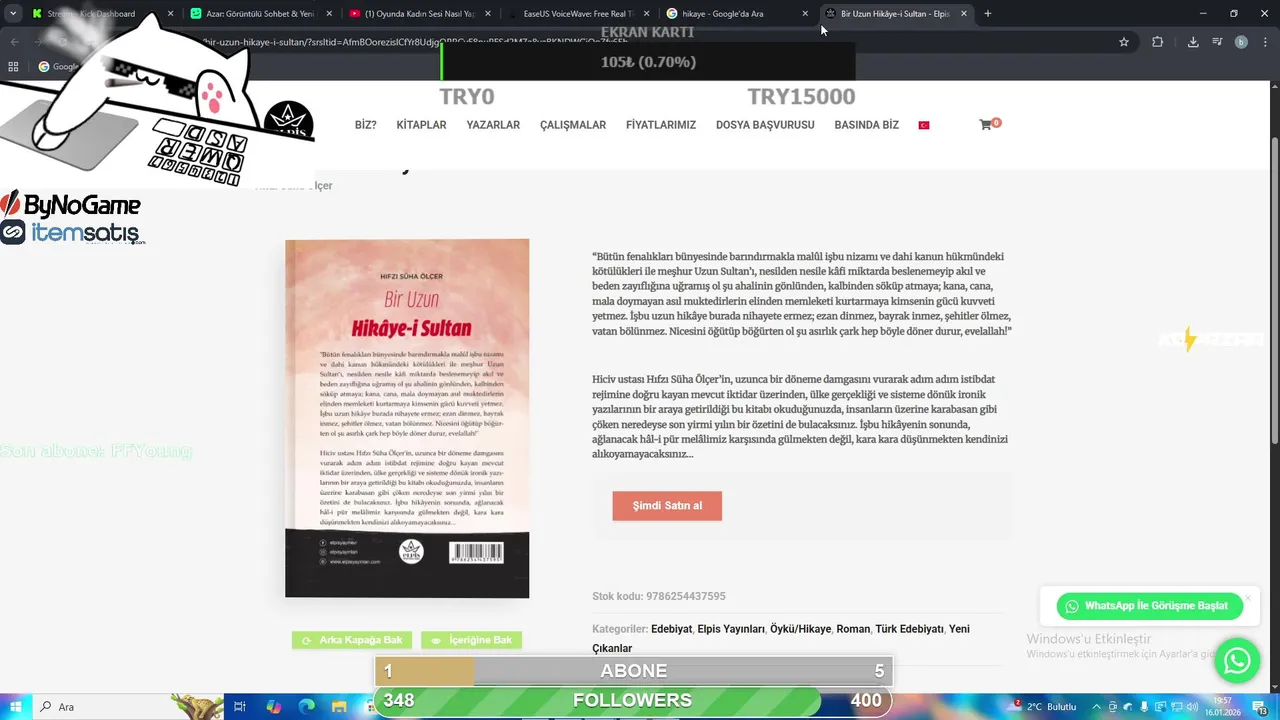Open the notification center icon
This screenshot has height=720, width=1280.
tap(1260, 706)
